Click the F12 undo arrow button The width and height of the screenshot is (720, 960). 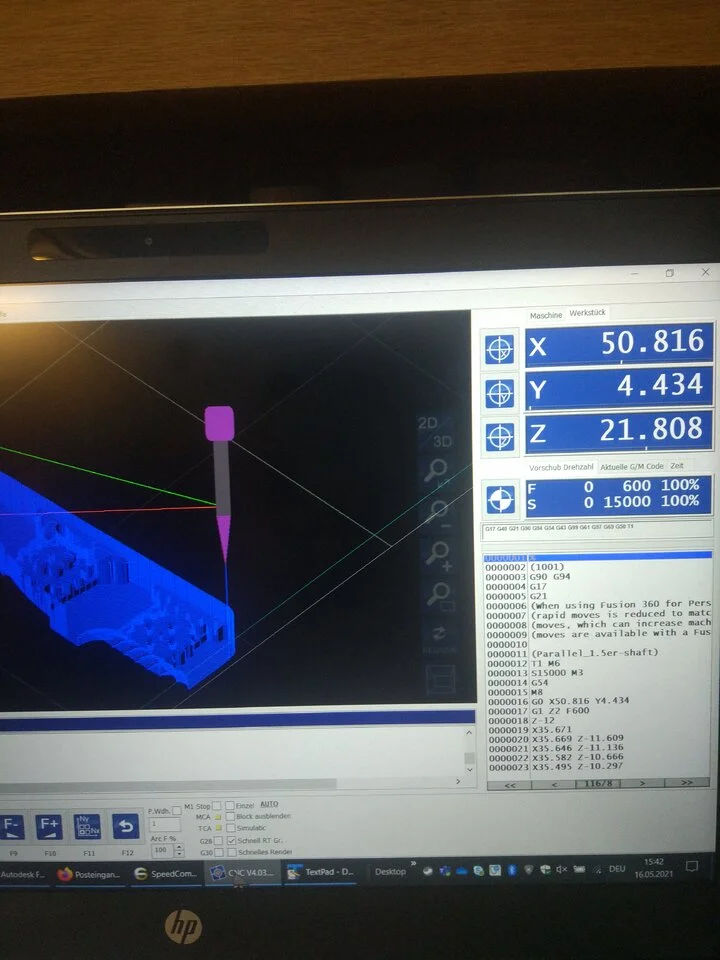click(x=126, y=827)
